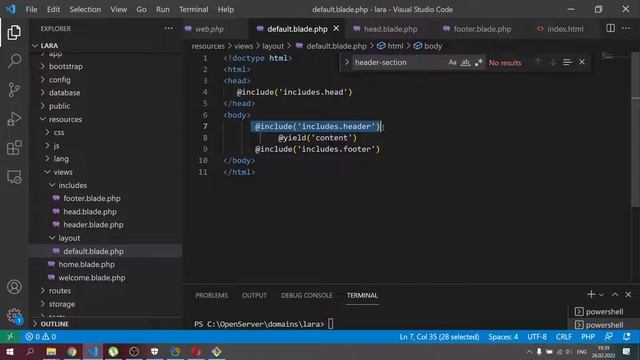This screenshot has width=640, height=360.
Task: Toggle Match Case in find widget
Action: 452,62
